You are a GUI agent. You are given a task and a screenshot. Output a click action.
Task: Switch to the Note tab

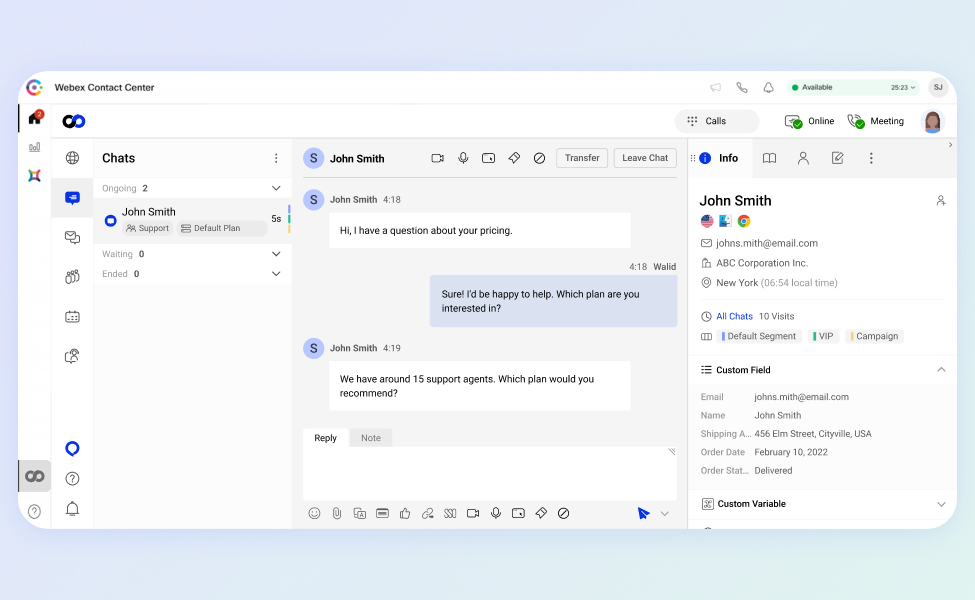coord(371,438)
